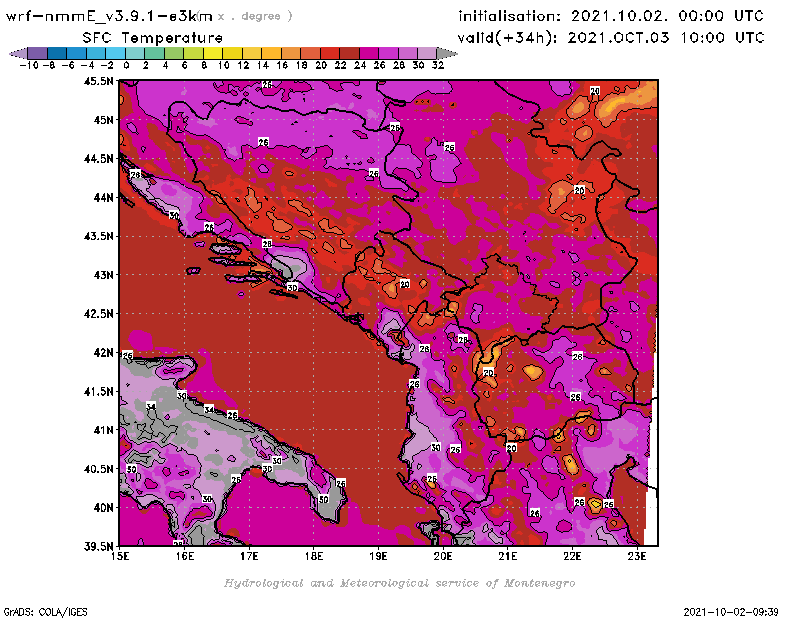
Task: Click the '45N' latitude axis label
Action: tap(104, 120)
